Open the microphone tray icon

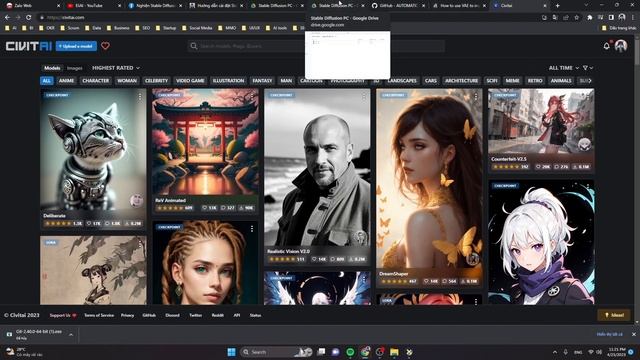click(x=566, y=352)
